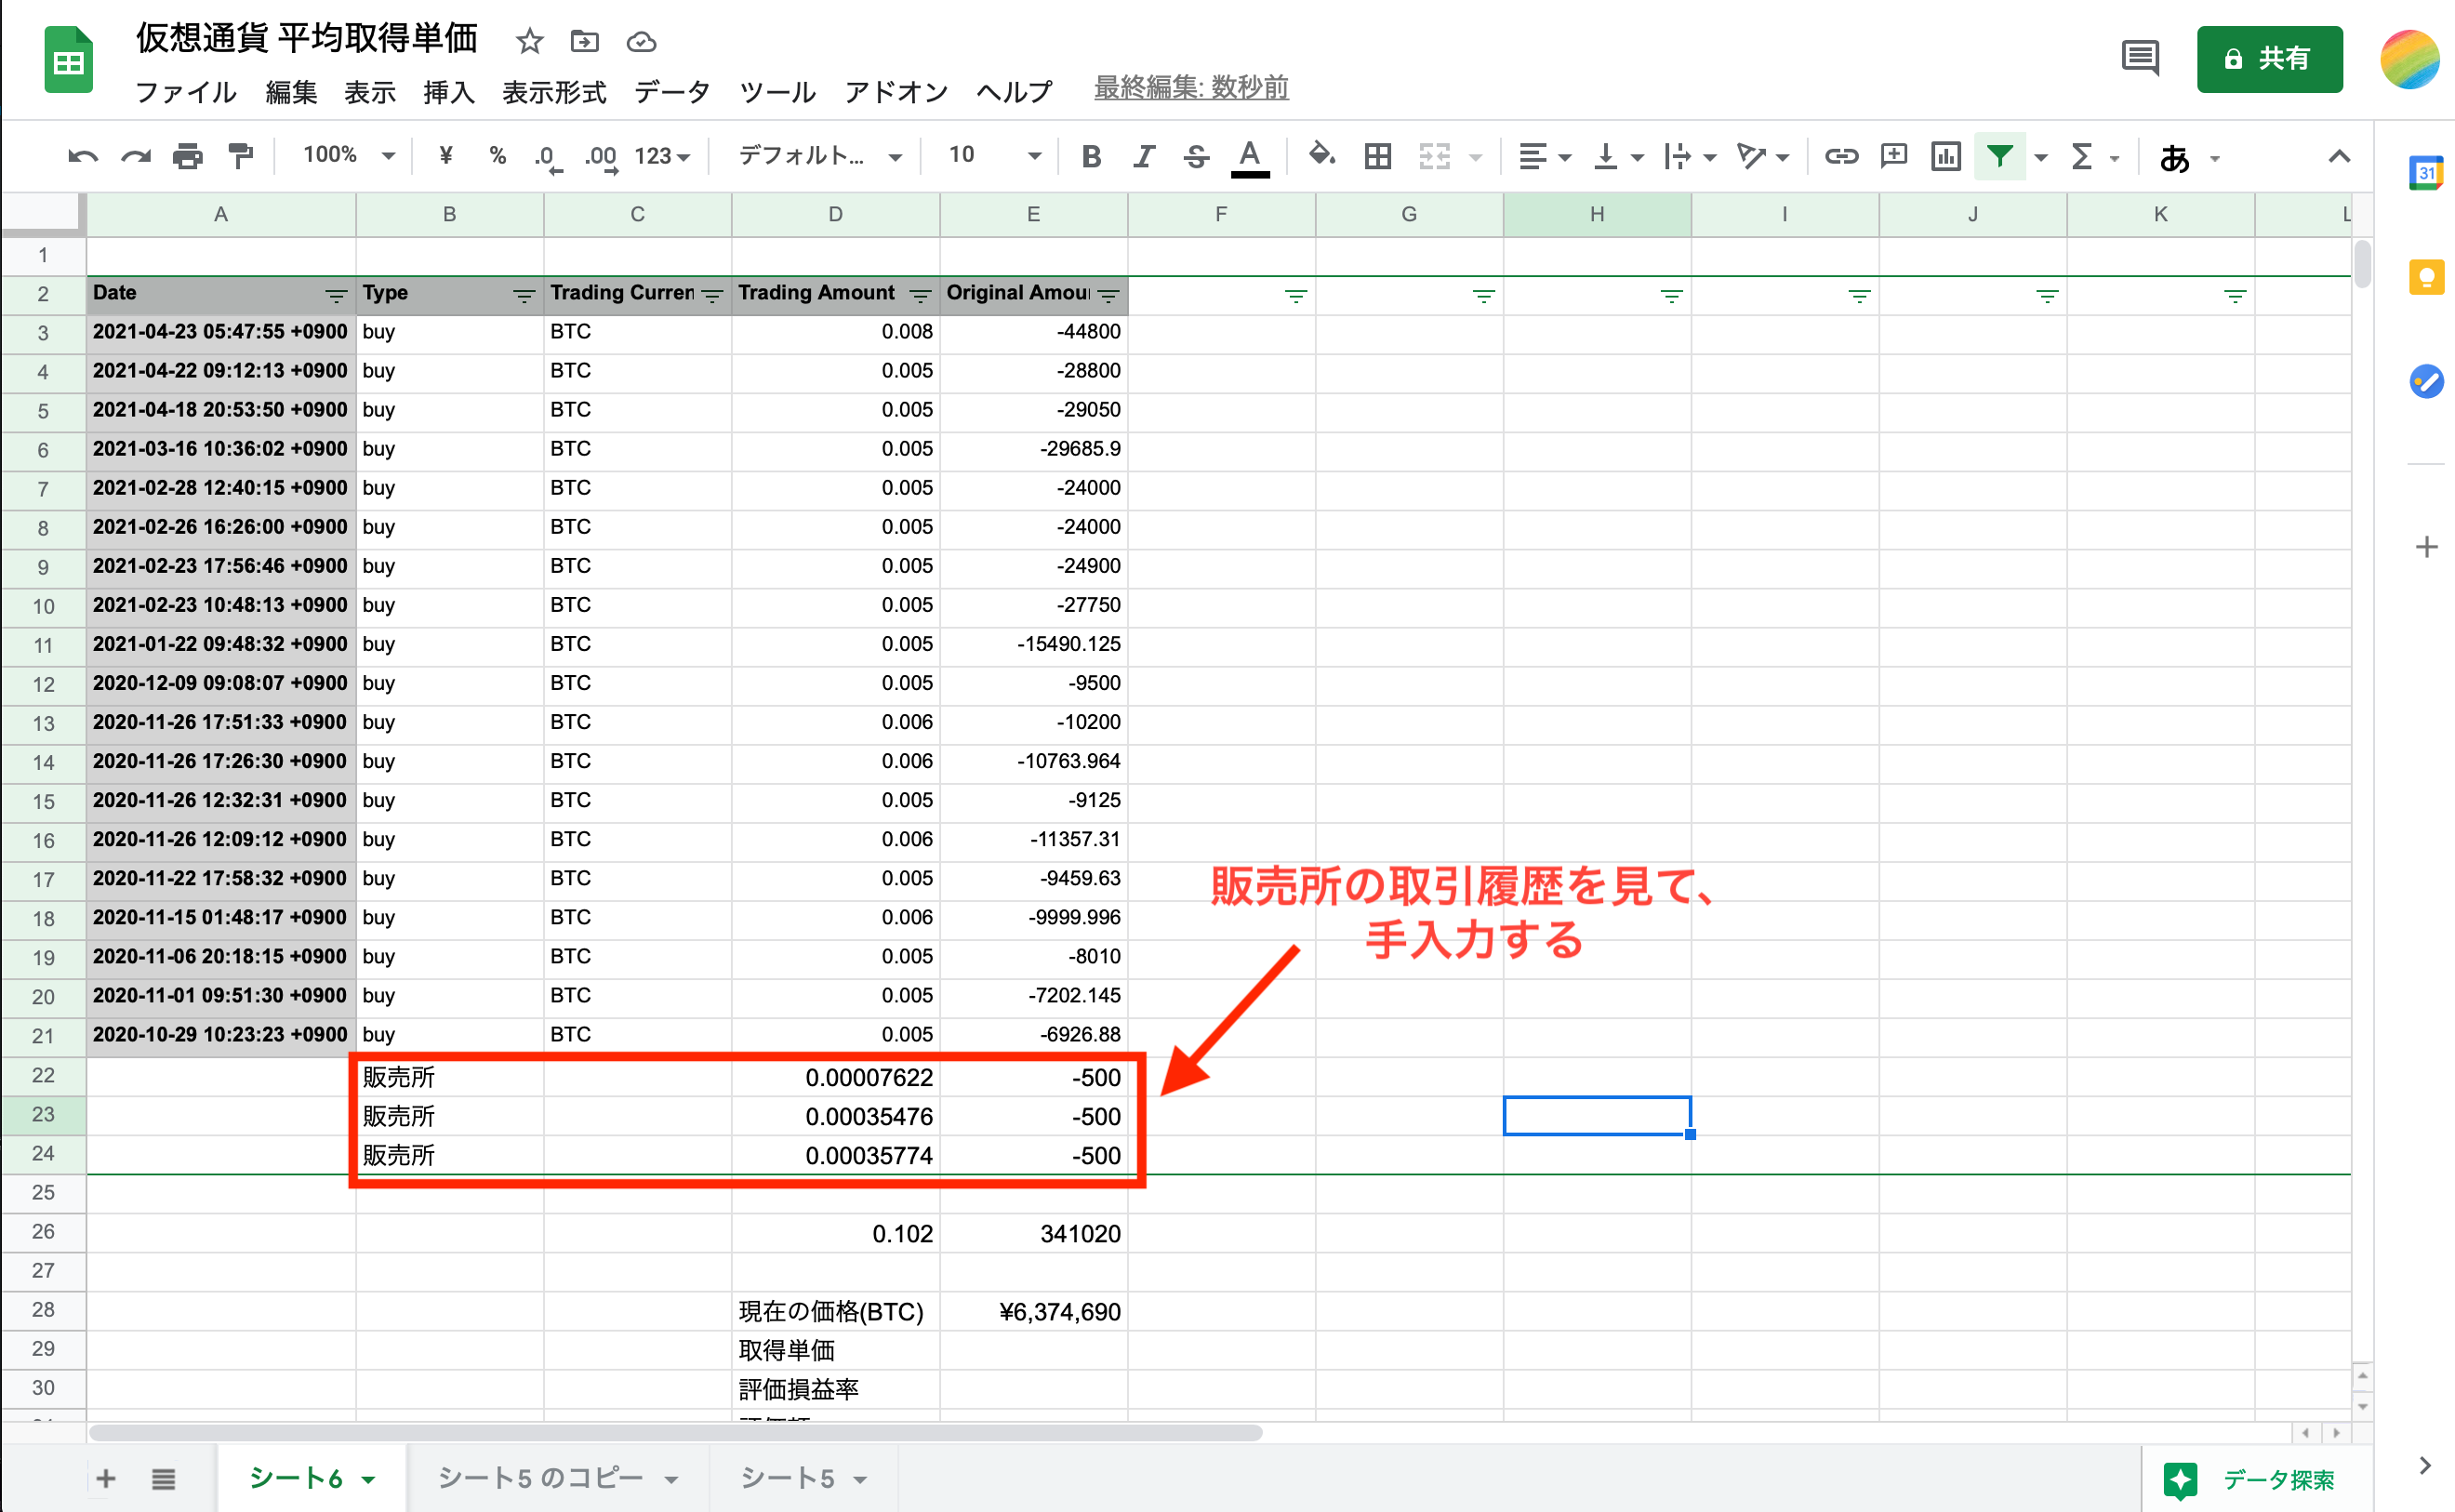
Task: Click the borders grid icon
Action: tap(1378, 156)
